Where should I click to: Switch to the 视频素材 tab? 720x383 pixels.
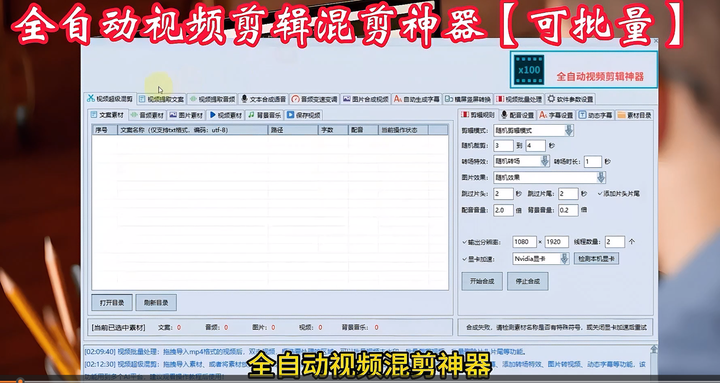click(225, 115)
